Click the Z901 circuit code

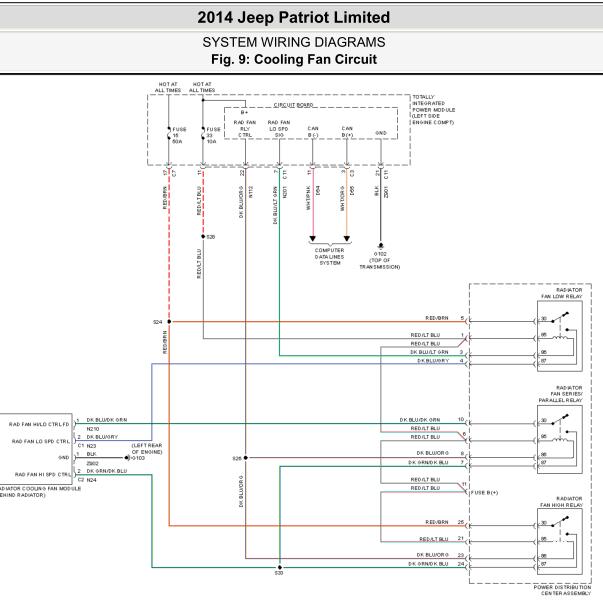click(x=386, y=192)
